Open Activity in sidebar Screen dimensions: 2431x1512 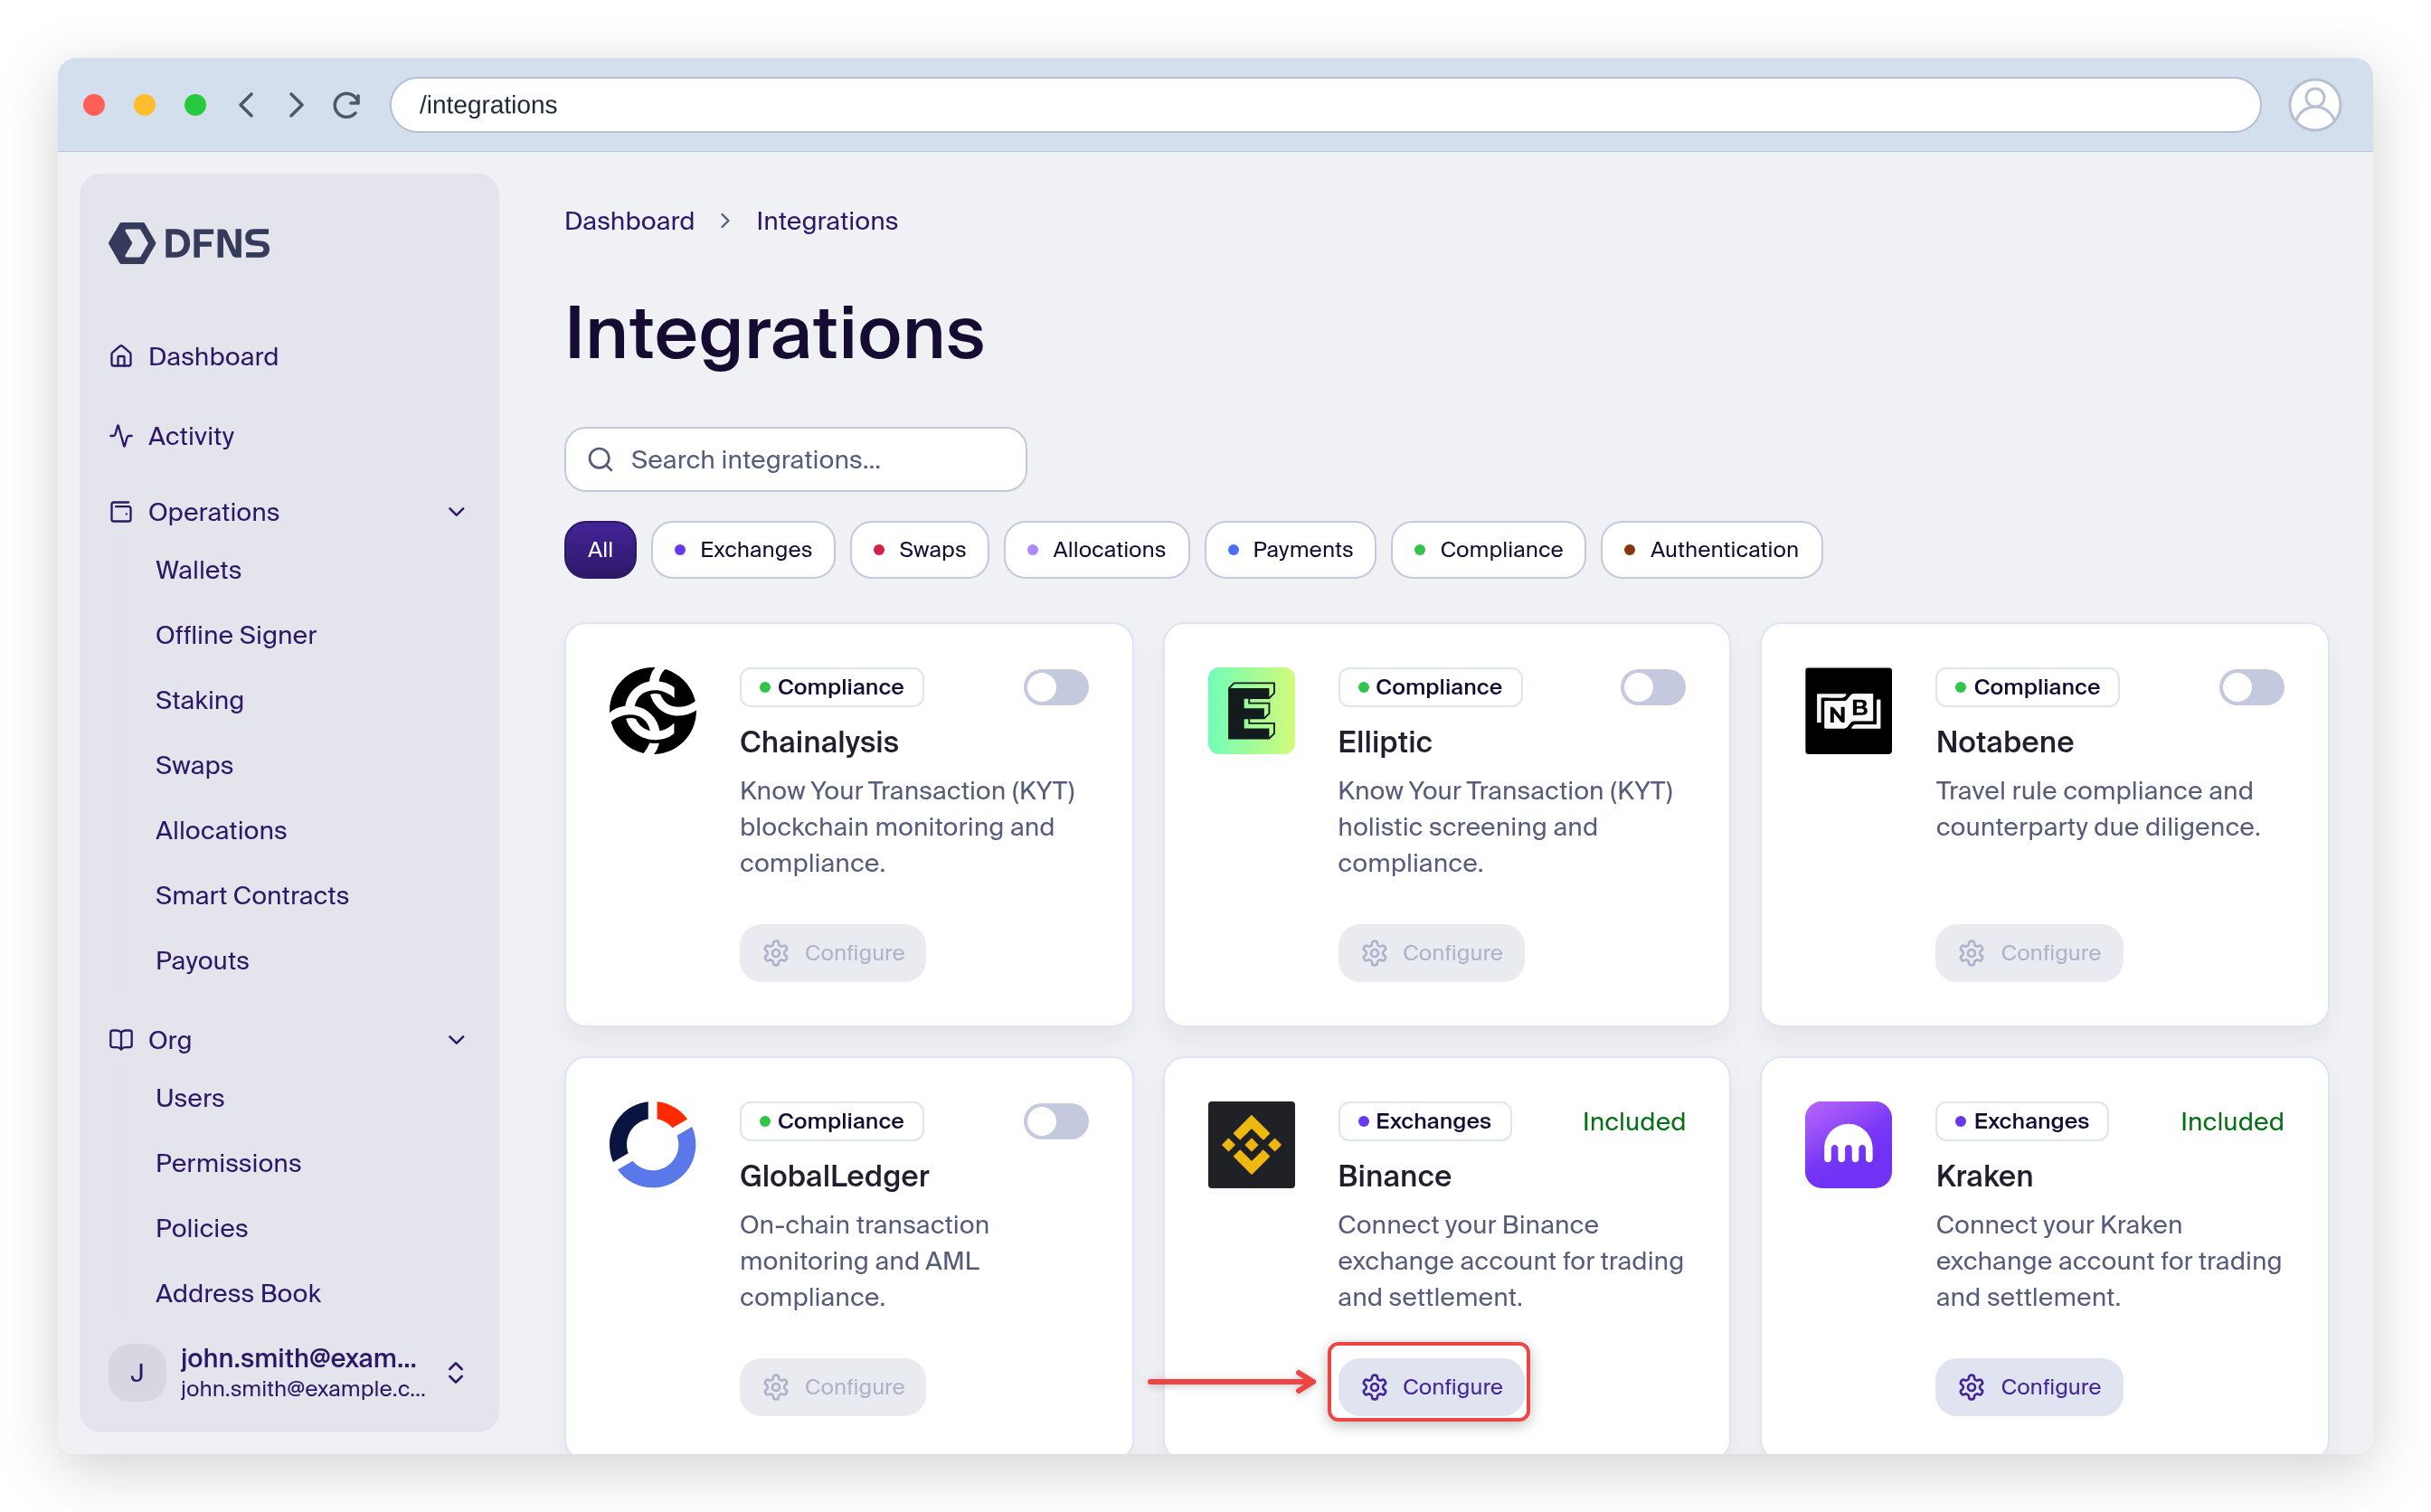pos(191,436)
